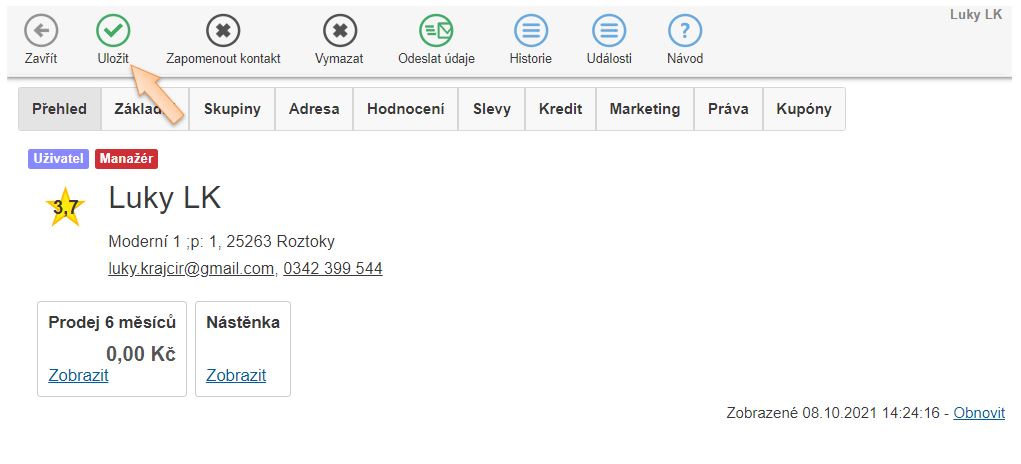This screenshot has height=464, width=1021.
Task: Open help via Návod icon
Action: coord(684,31)
